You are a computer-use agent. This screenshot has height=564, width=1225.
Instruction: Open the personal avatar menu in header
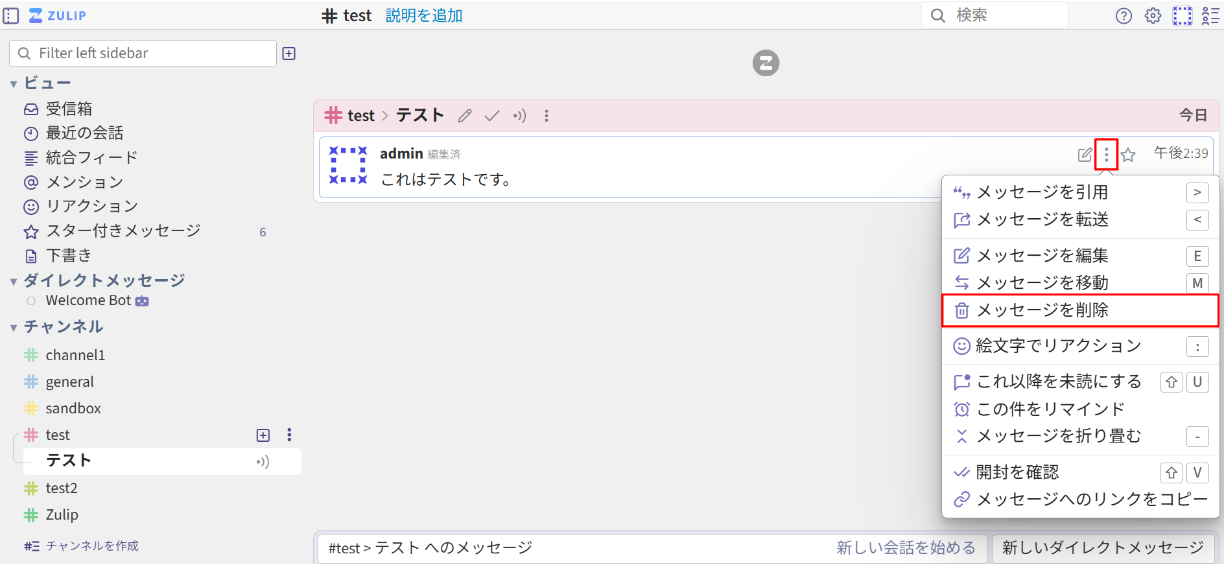[1183, 16]
